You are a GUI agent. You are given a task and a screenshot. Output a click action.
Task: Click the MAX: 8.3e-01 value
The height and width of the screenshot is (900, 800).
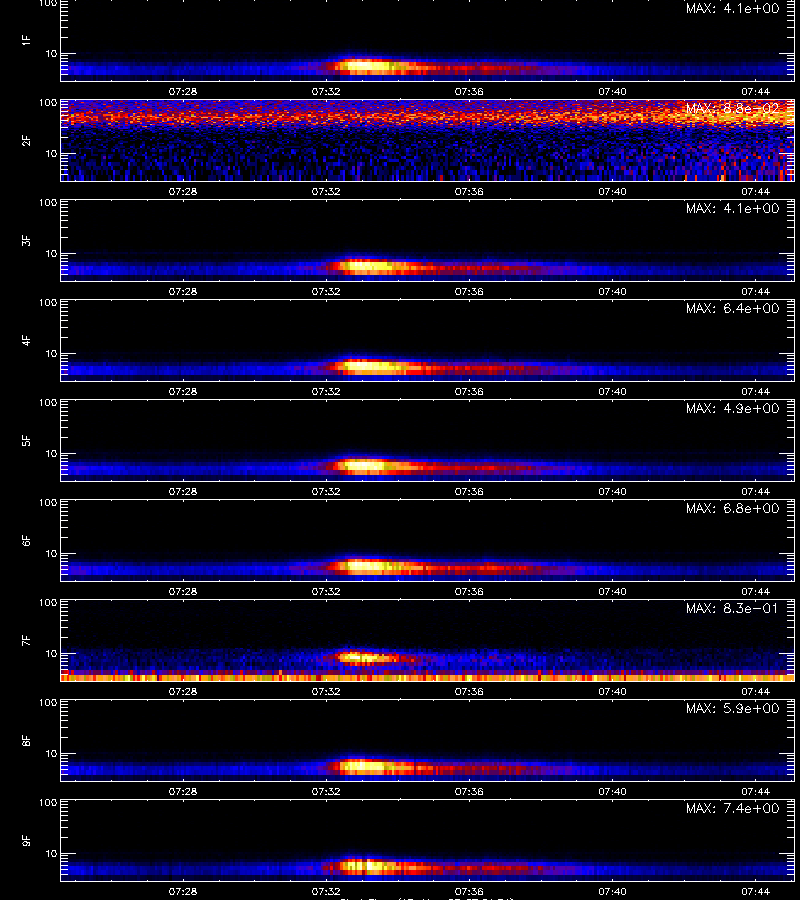click(x=732, y=608)
